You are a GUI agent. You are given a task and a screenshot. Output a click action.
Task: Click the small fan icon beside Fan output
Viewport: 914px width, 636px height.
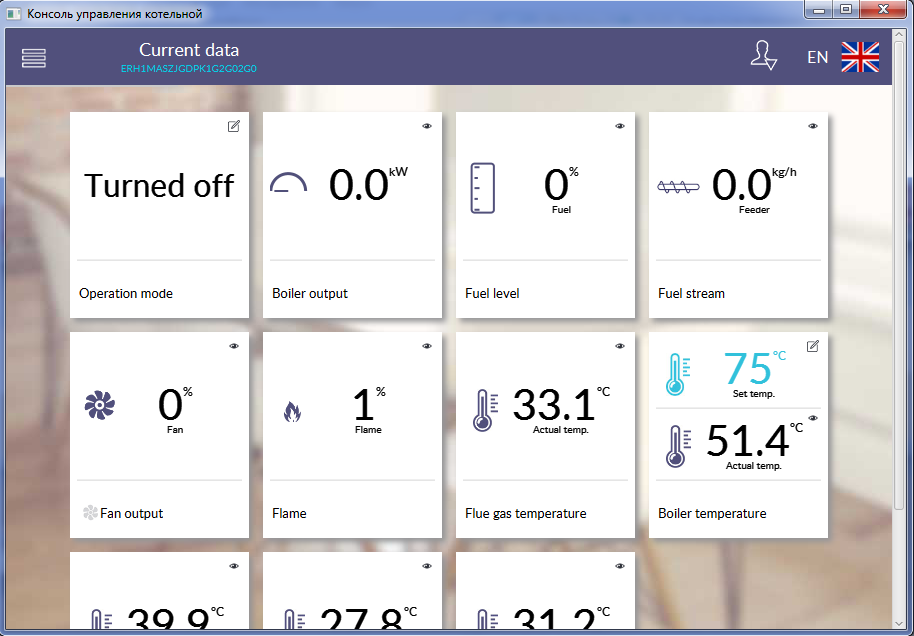(90, 513)
